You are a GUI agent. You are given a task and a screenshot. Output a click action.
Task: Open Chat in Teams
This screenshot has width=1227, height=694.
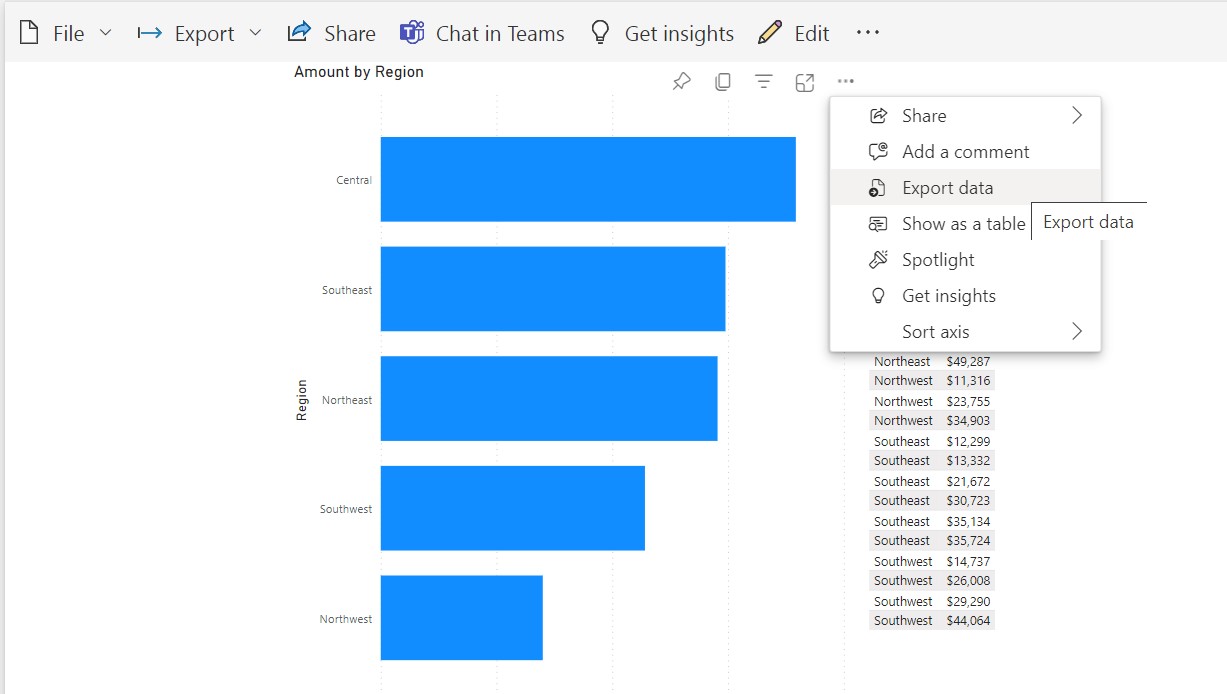482,33
